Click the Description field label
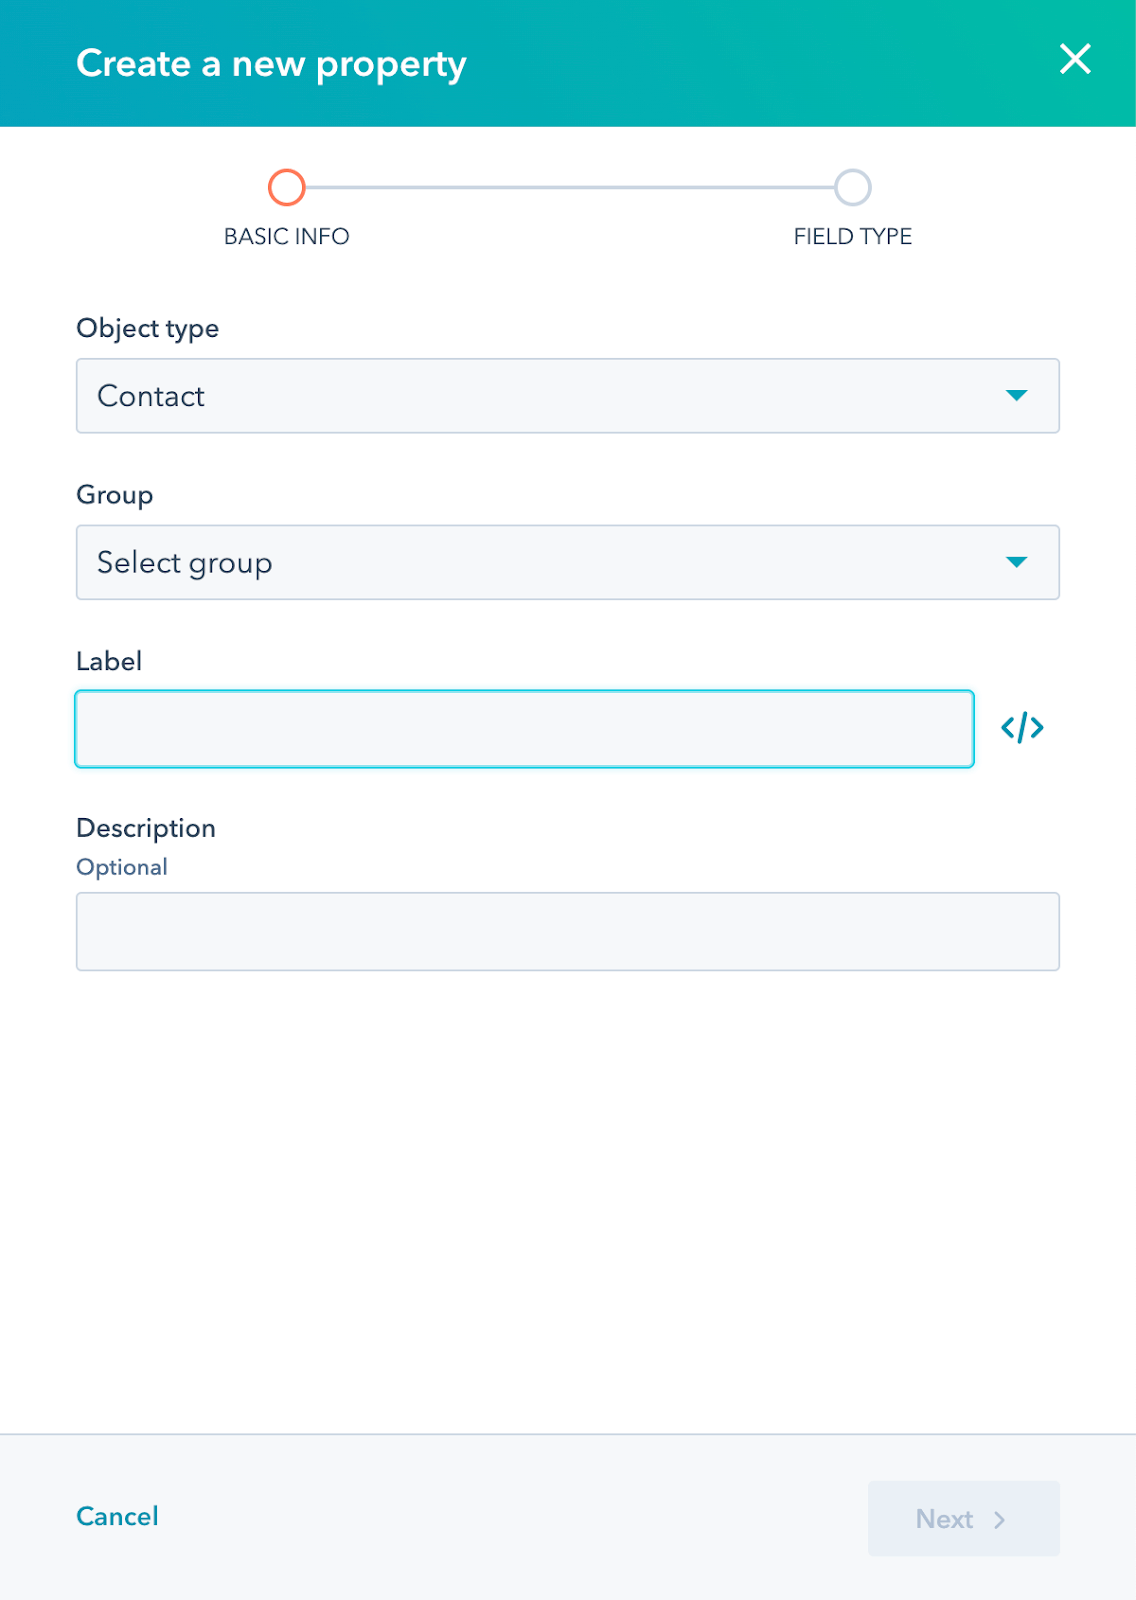This screenshot has width=1136, height=1600. pos(146,828)
